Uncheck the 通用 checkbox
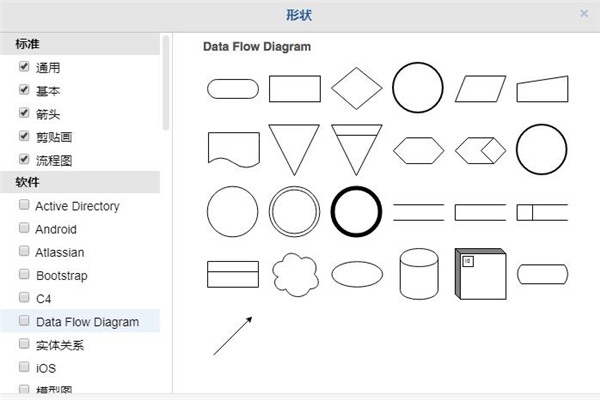Screen dimensions: 600x400 pyautogui.click(x=24, y=67)
